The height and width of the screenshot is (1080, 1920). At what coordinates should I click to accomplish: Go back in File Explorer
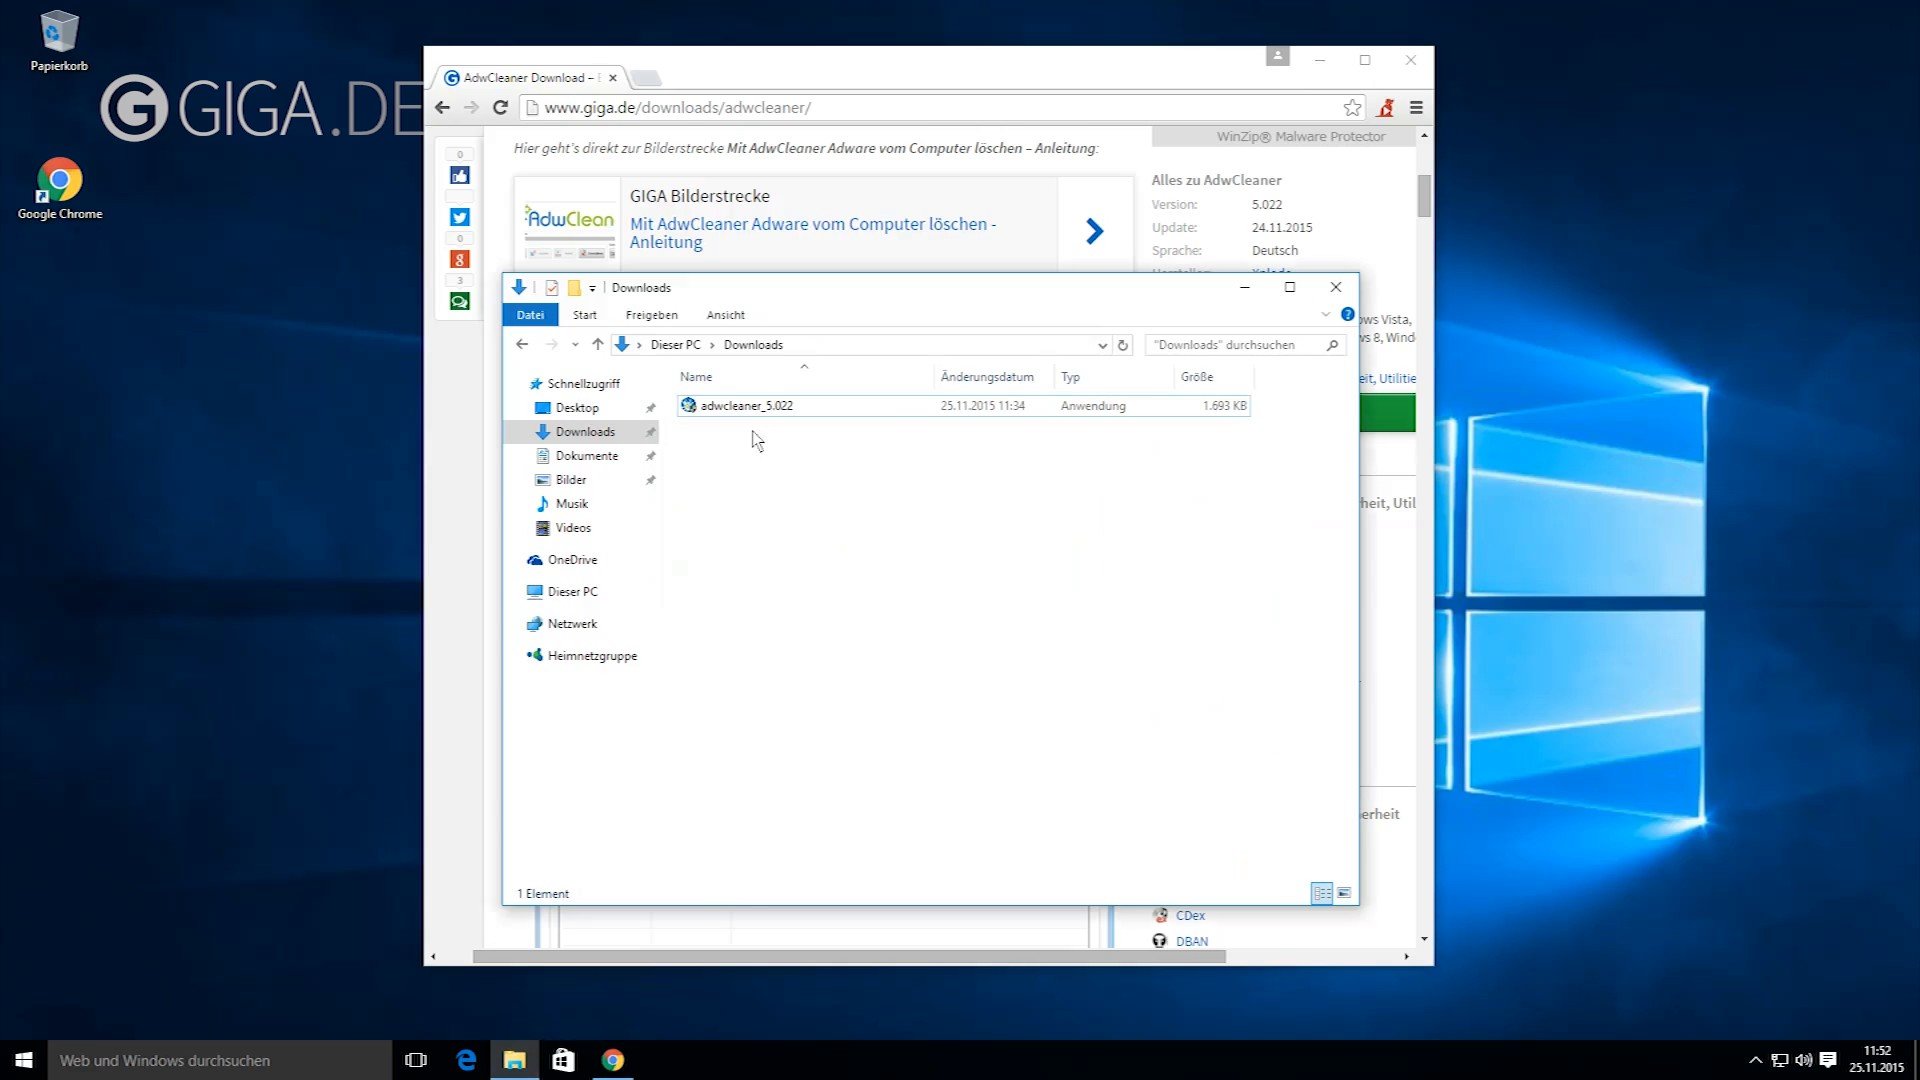[x=522, y=345]
